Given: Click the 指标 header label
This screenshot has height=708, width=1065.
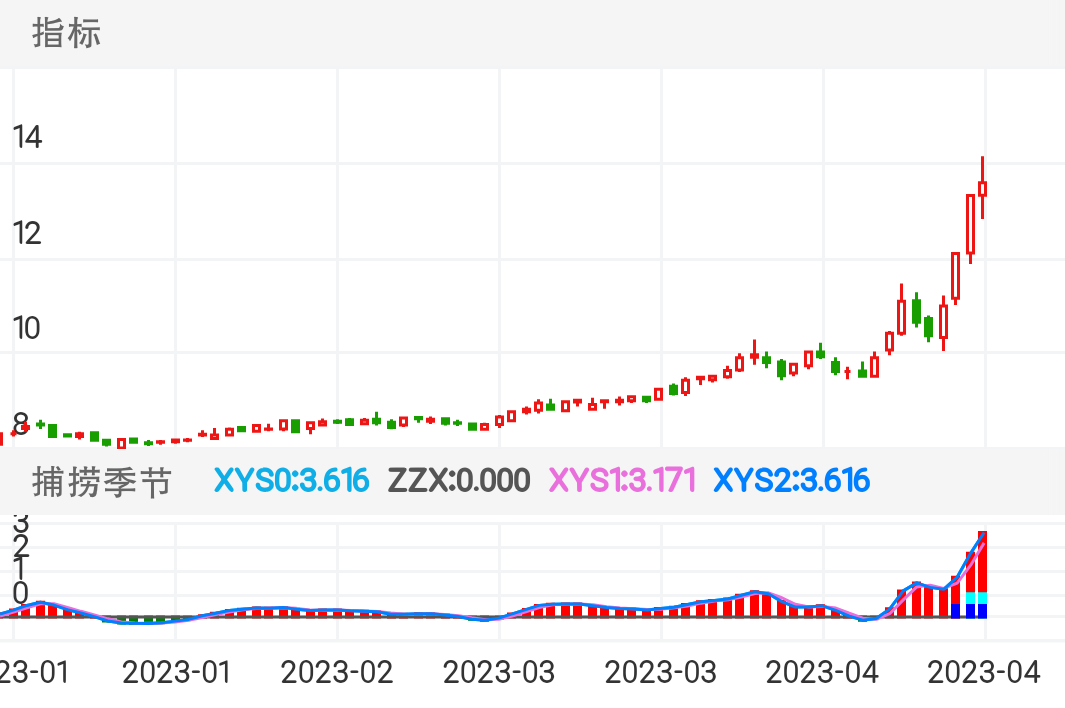Looking at the screenshot, I should 67,34.
